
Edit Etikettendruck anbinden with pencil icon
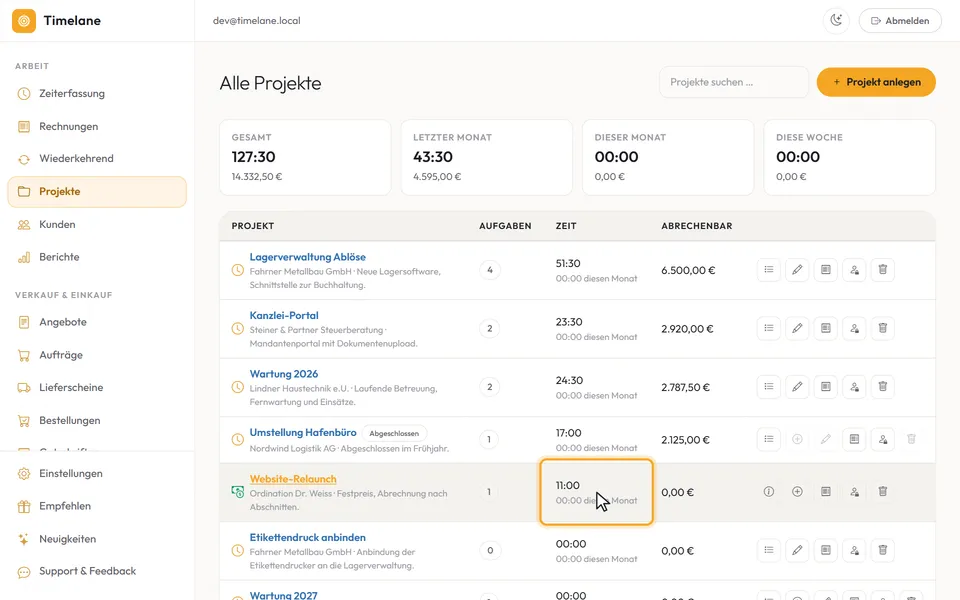pyautogui.click(x=797, y=550)
